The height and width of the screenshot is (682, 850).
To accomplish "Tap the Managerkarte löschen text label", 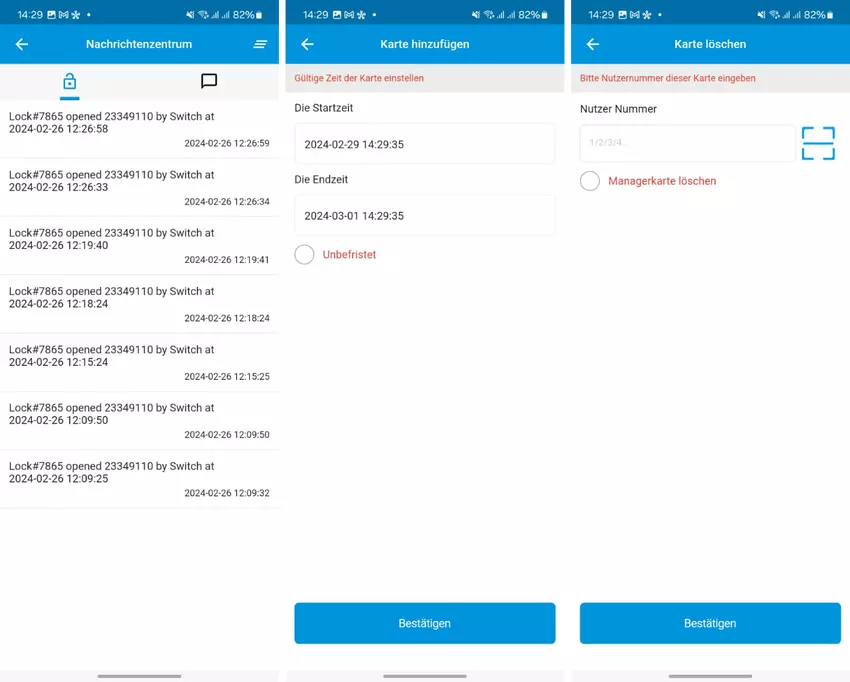I will [x=662, y=181].
